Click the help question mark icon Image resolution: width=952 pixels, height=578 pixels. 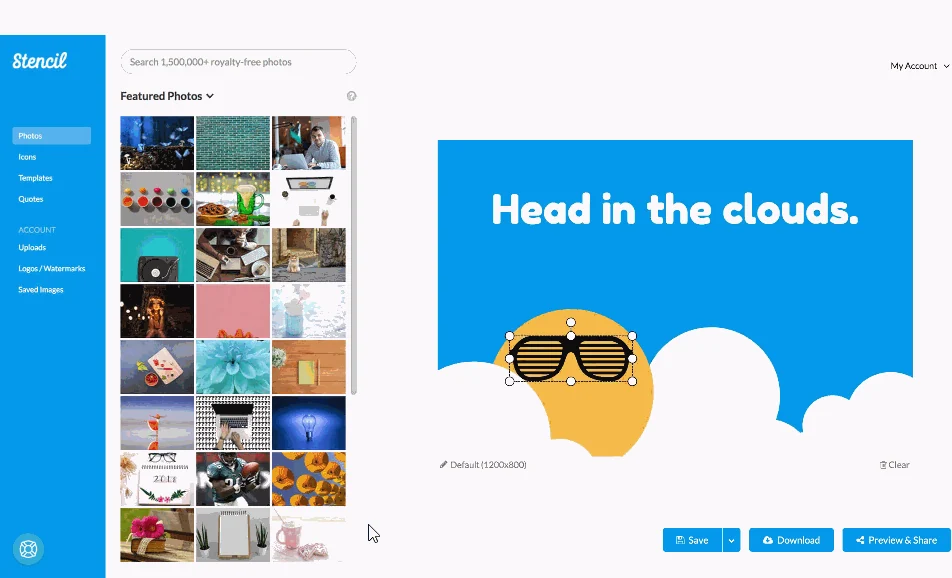point(352,96)
